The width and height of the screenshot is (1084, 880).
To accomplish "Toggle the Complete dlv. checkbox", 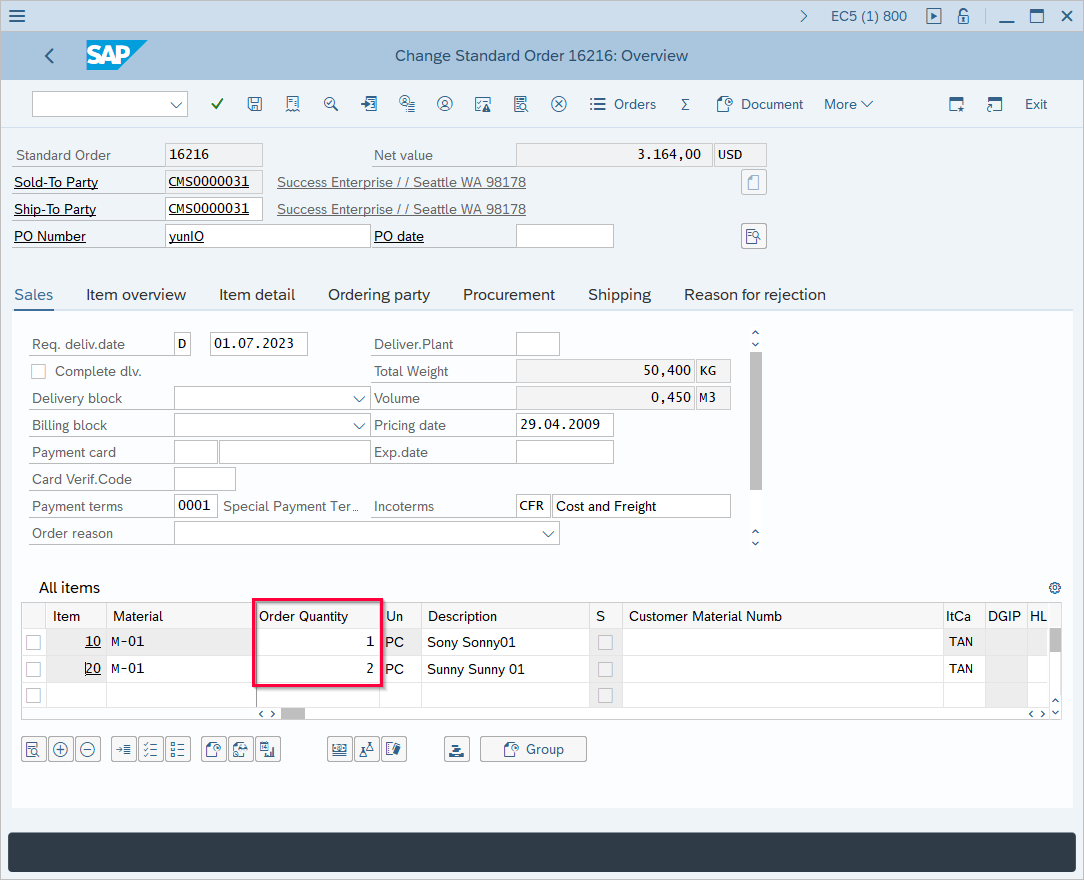I will (39, 372).
